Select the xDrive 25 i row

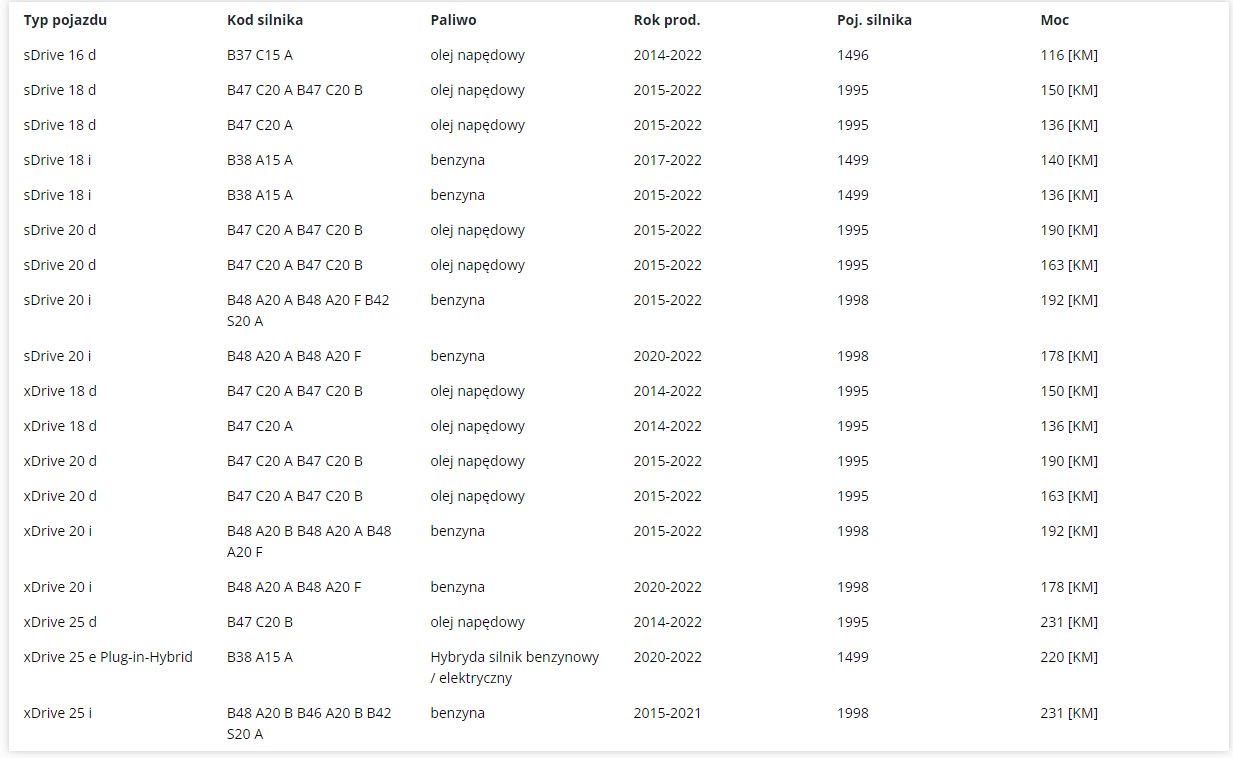click(x=619, y=723)
